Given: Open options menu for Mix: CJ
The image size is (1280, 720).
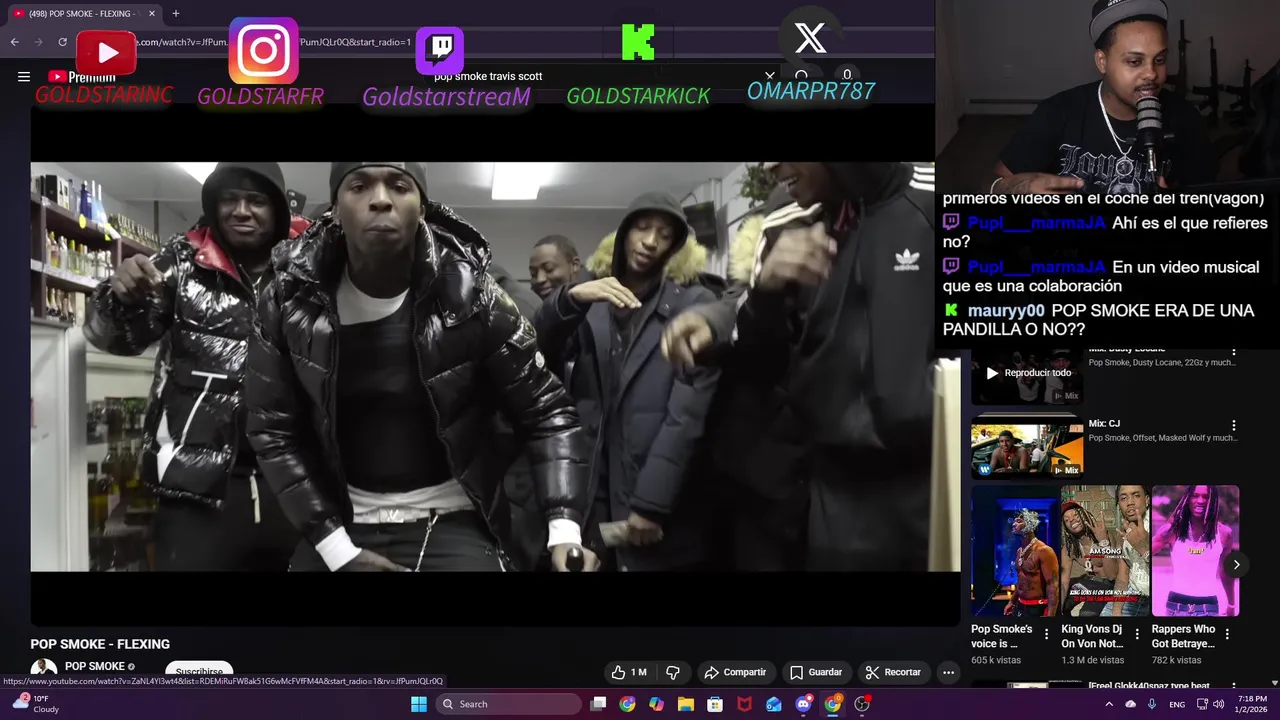Looking at the screenshot, I should pos(1233,425).
